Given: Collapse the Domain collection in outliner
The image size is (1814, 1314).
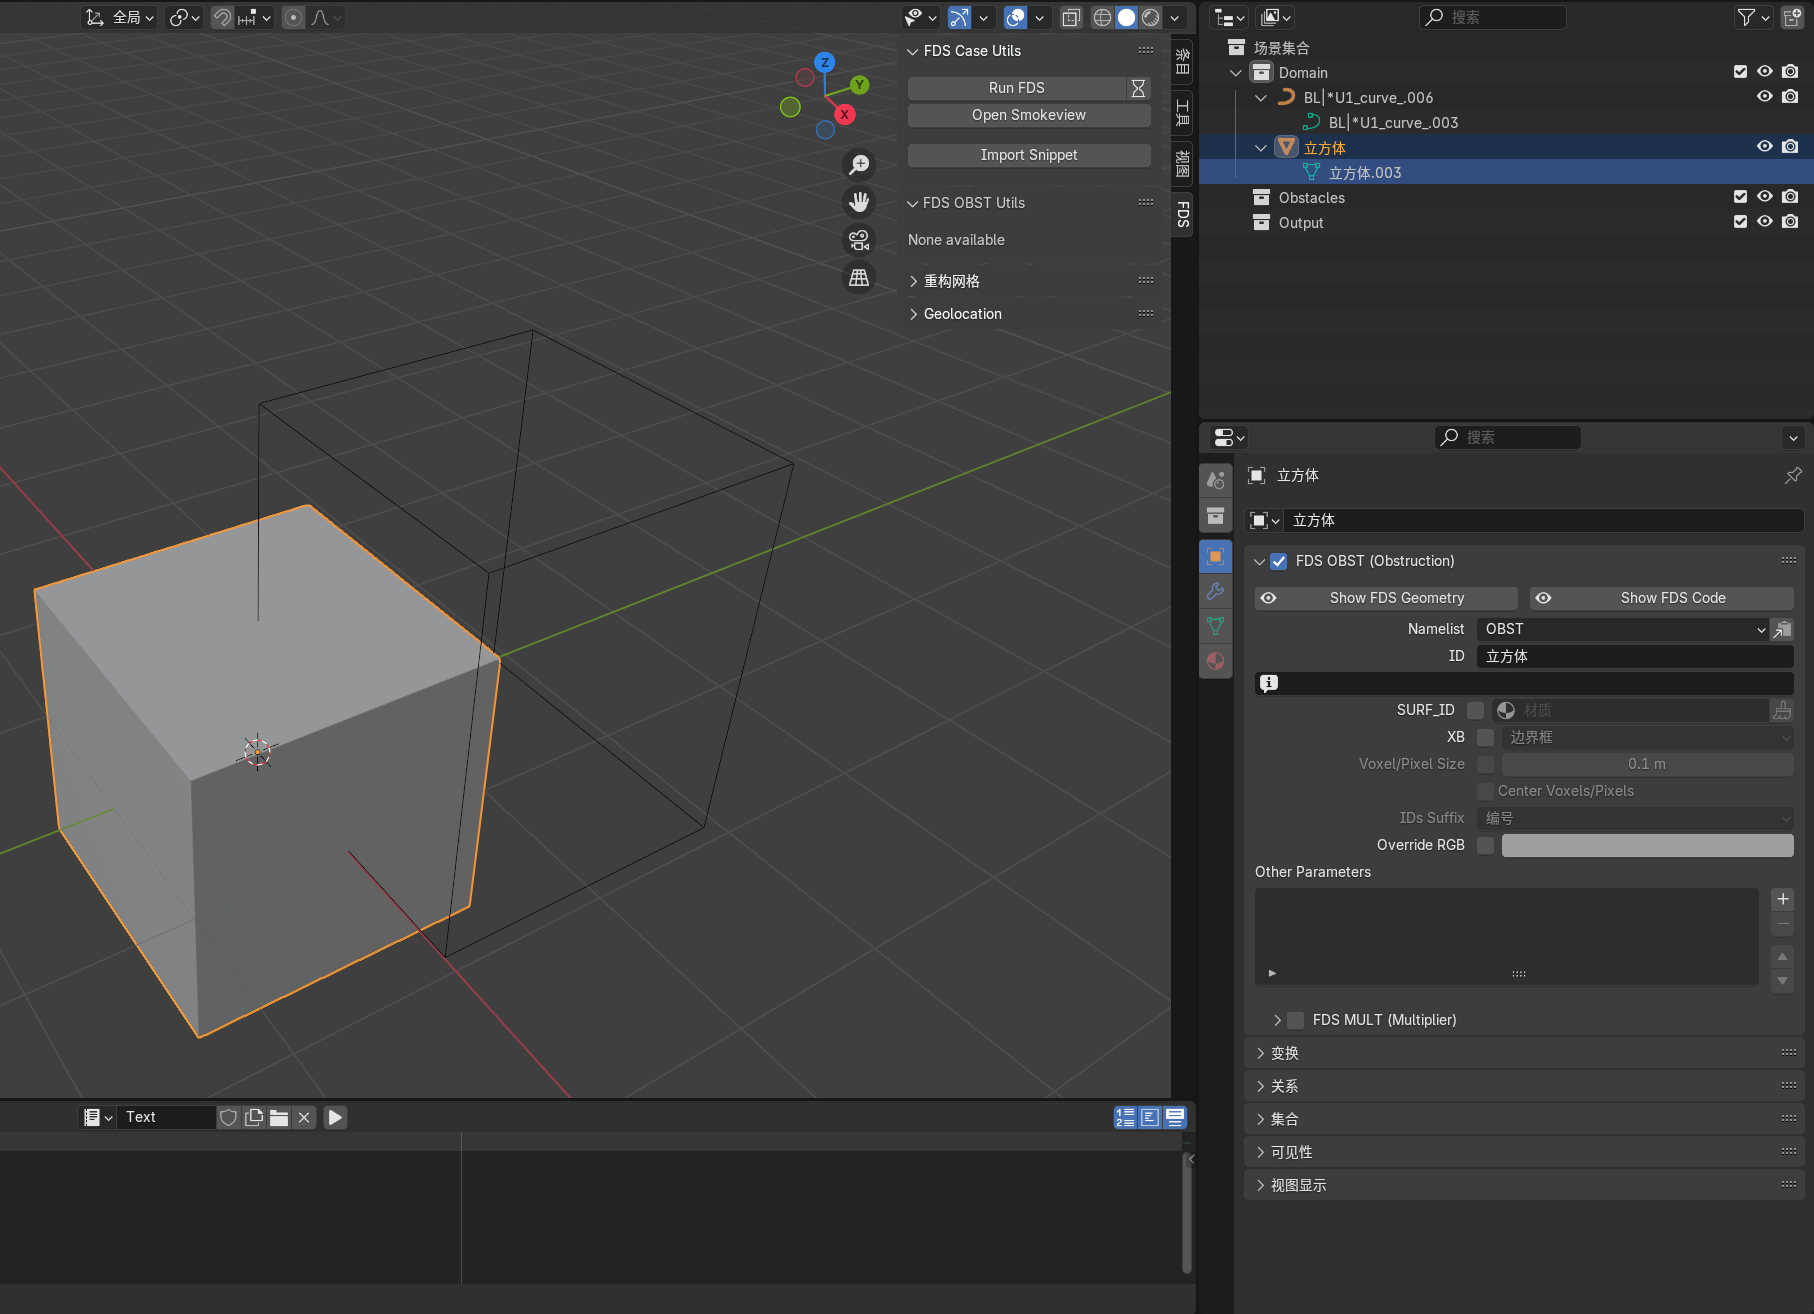Looking at the screenshot, I should click(1235, 72).
